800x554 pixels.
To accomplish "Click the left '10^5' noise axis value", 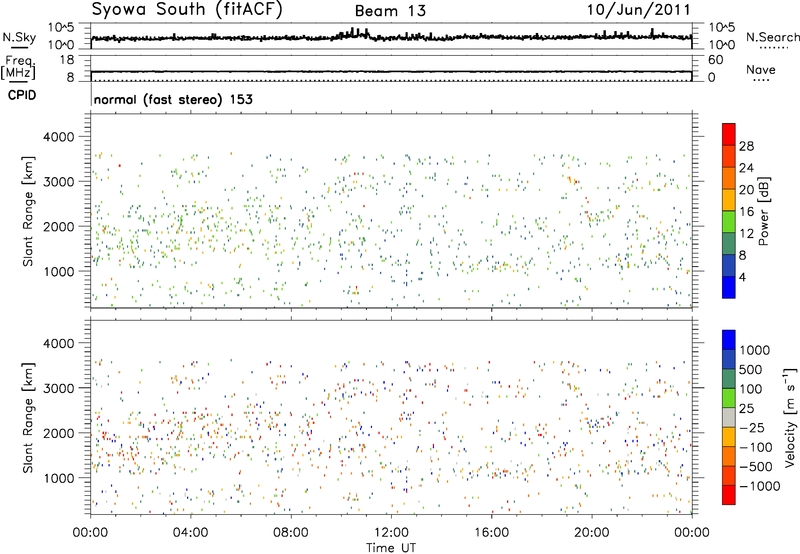I will coord(61,27).
